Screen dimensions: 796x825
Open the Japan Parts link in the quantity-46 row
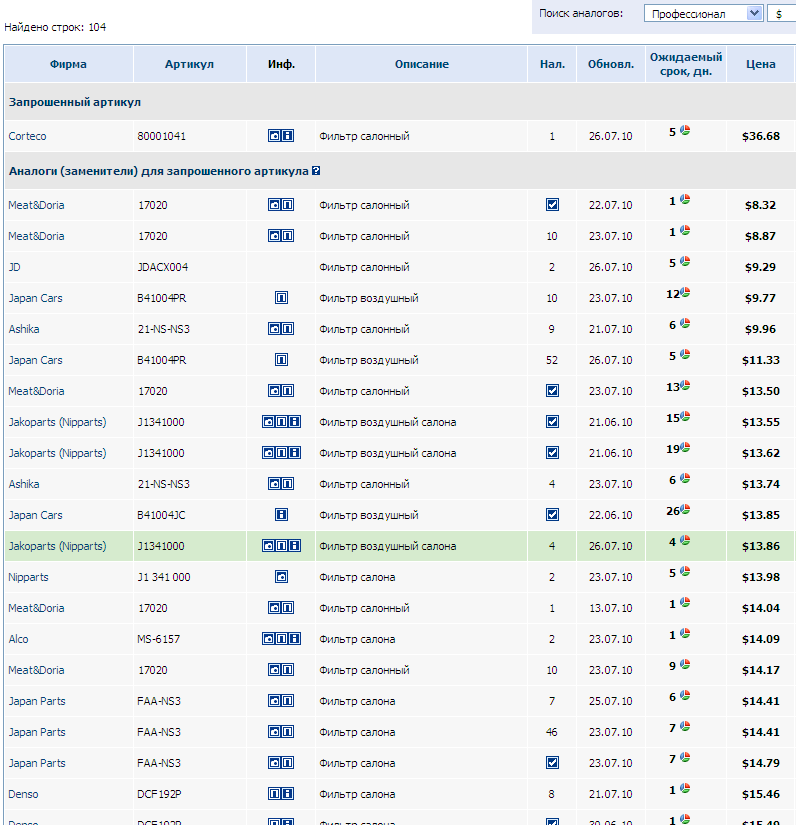[x=37, y=732]
